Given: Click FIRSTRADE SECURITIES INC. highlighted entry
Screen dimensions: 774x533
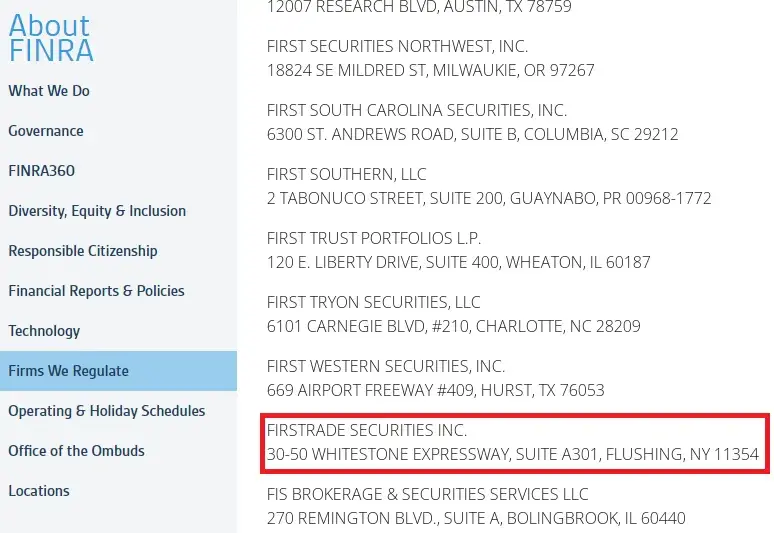Looking at the screenshot, I should [367, 430].
